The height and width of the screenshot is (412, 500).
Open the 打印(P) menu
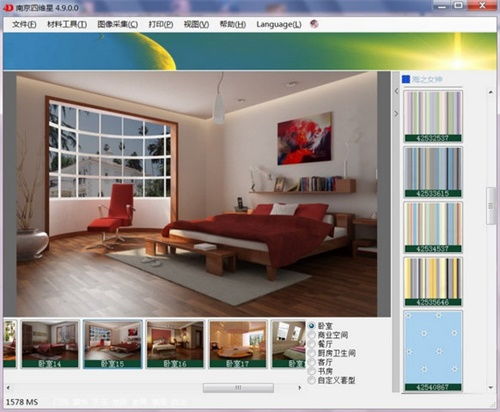click(161, 24)
